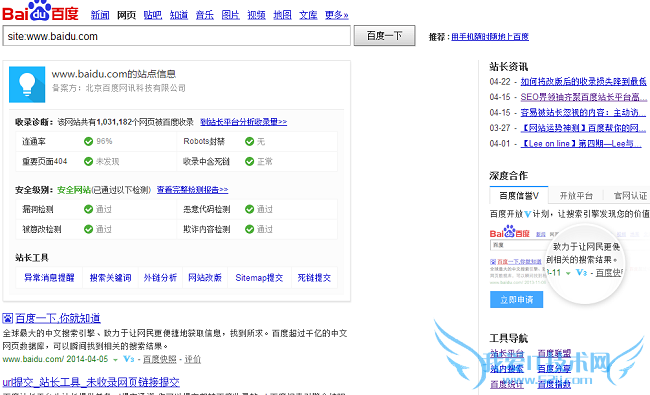Click the light bulb site info icon
The width and height of the screenshot is (650, 395).
(27, 85)
